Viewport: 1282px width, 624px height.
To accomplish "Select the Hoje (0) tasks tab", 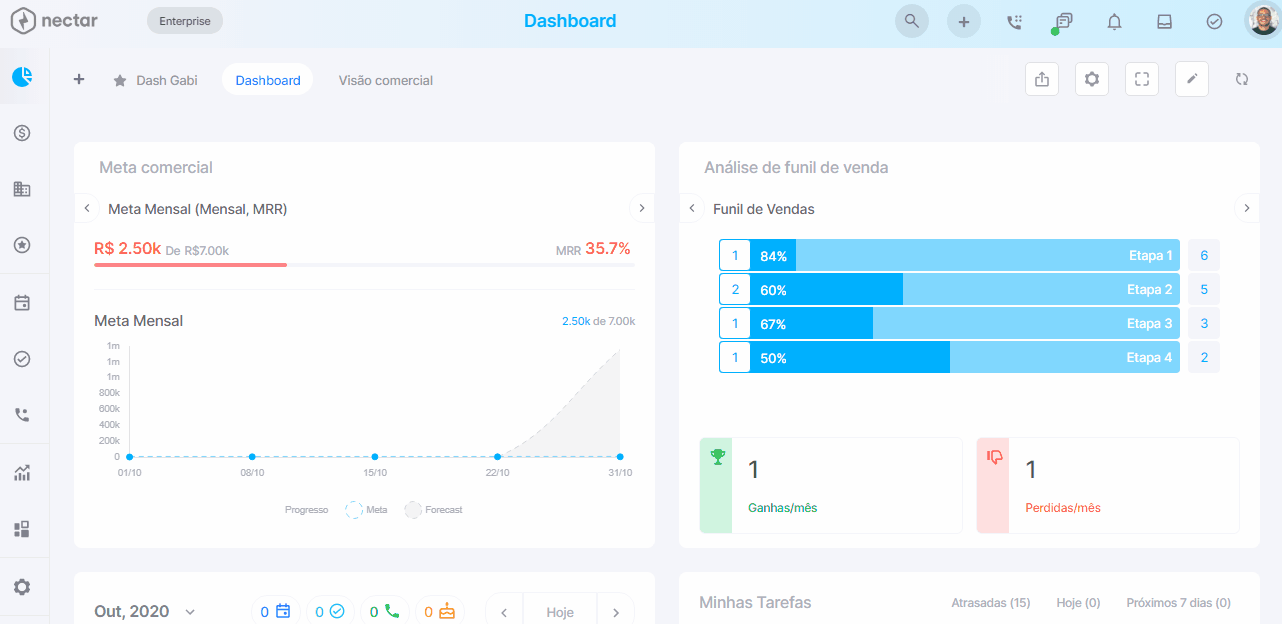I will (x=1078, y=603).
